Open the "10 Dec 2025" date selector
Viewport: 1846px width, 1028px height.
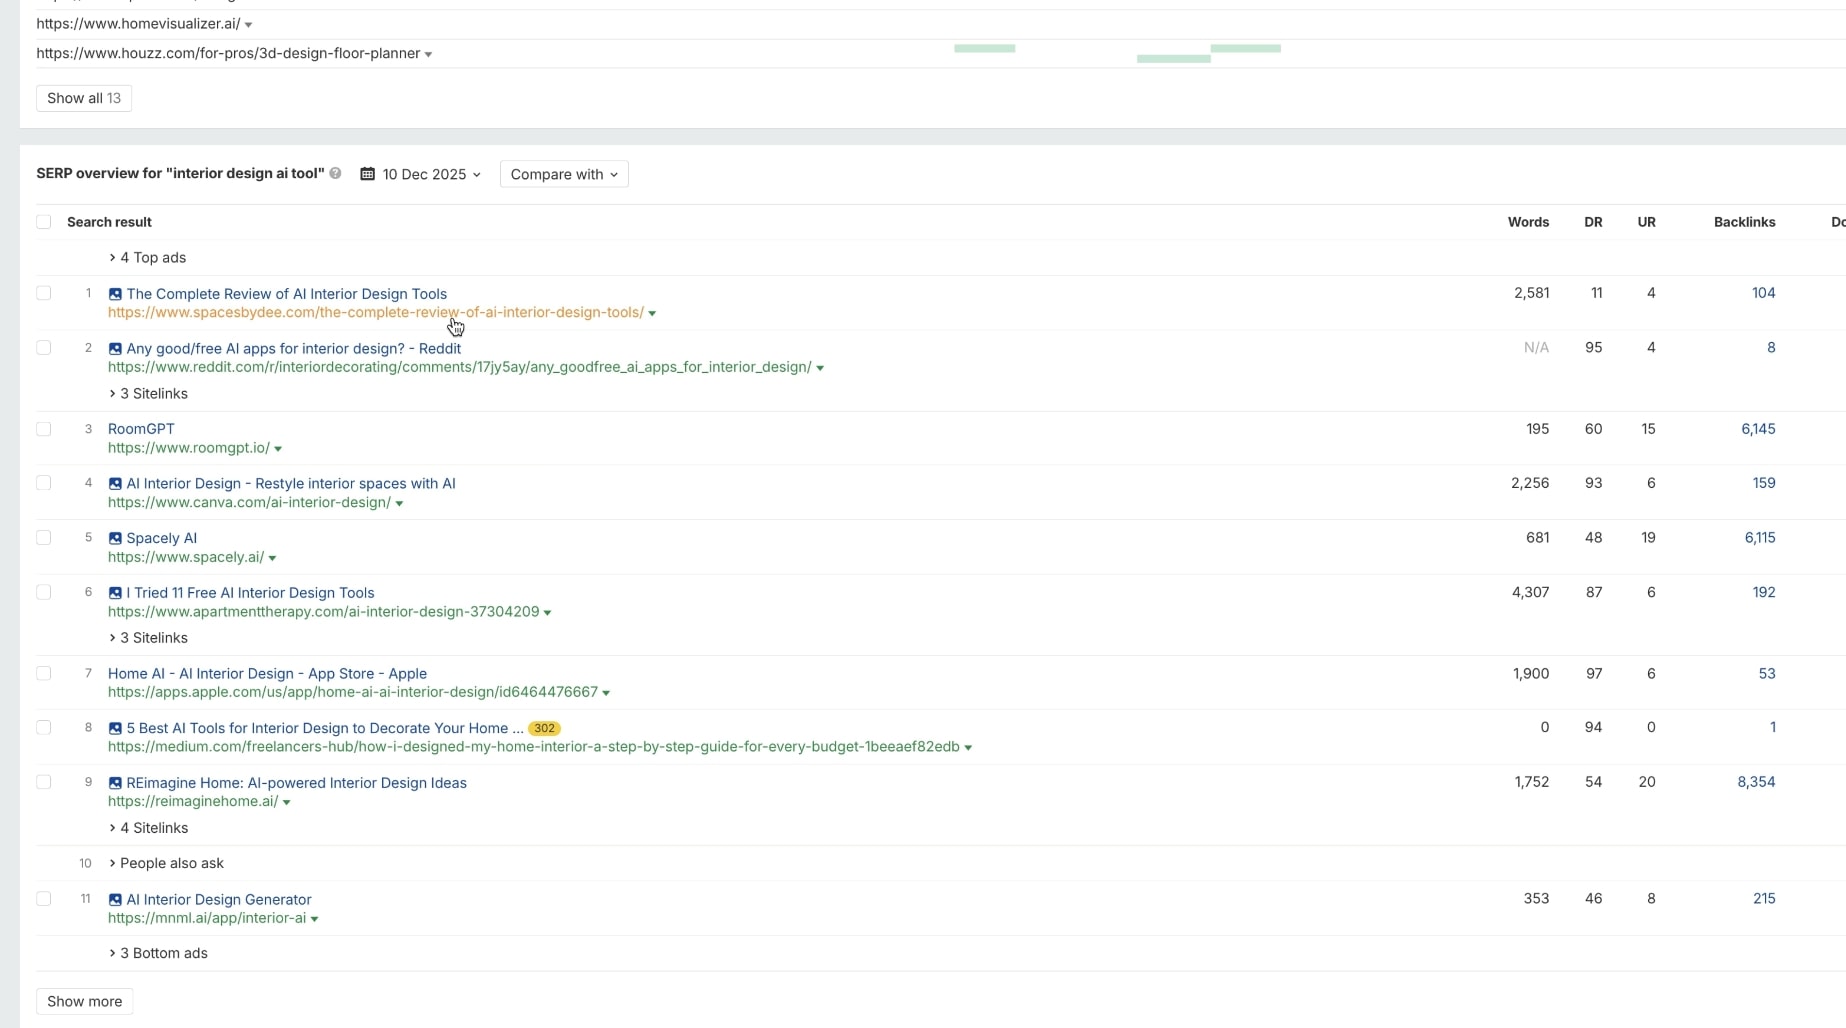tap(429, 173)
